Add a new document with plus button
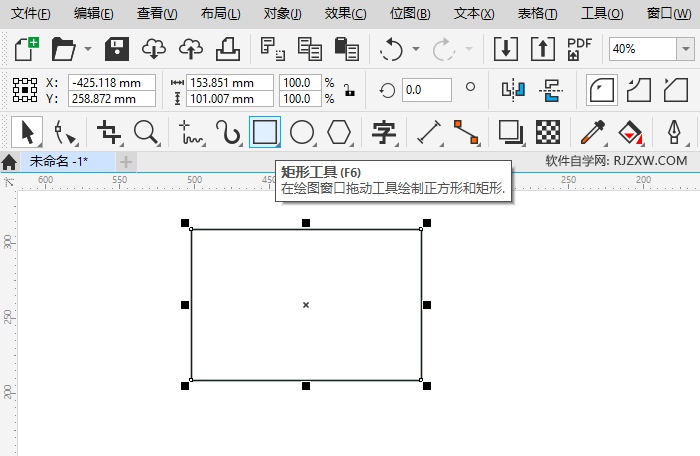The width and height of the screenshot is (700, 456). [126, 161]
